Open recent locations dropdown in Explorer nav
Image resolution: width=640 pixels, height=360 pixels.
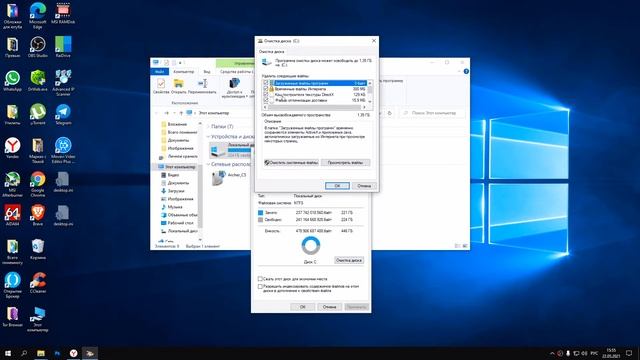pos(174,113)
